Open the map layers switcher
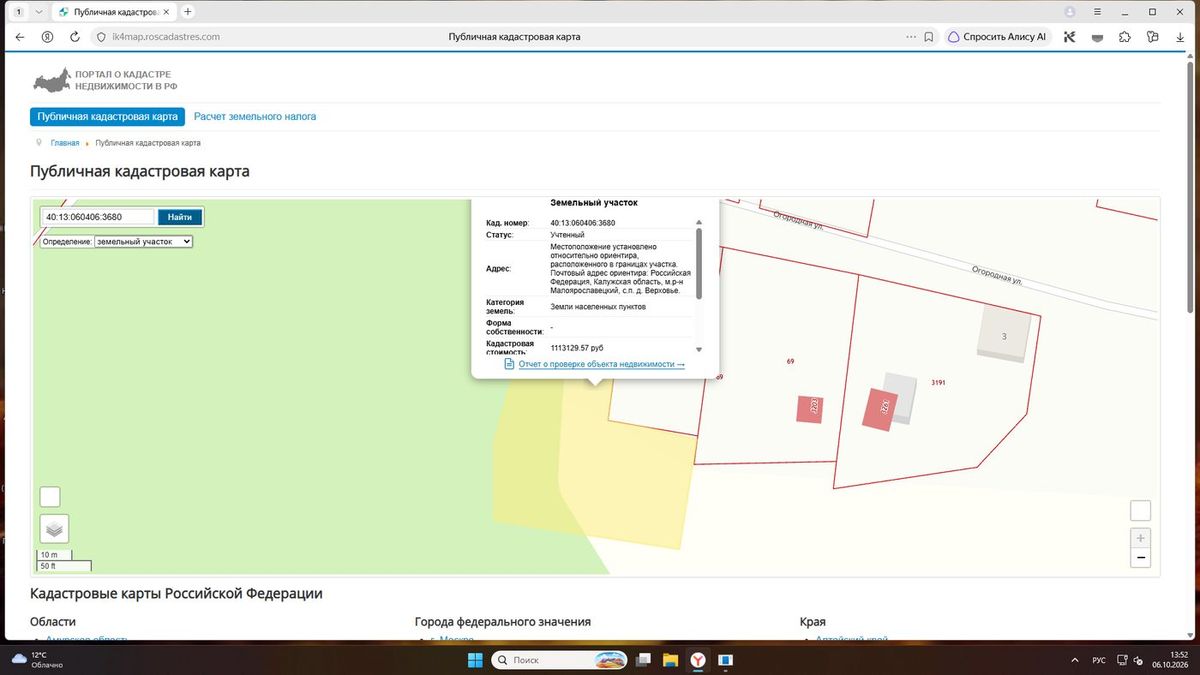The height and width of the screenshot is (675, 1200). coord(54,528)
